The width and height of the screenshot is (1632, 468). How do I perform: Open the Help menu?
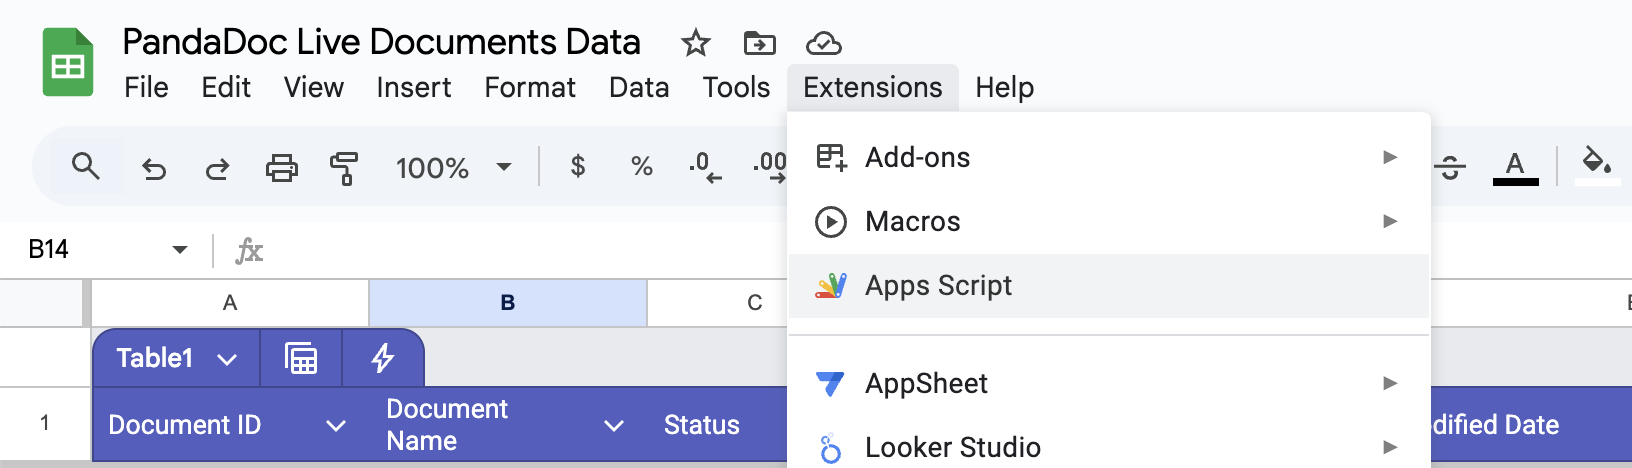click(x=1005, y=88)
